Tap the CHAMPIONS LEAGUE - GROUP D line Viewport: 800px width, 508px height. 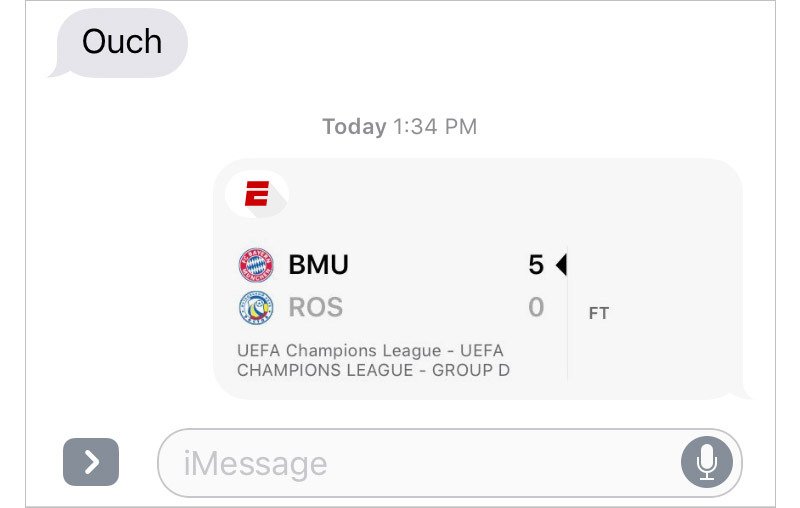373,370
